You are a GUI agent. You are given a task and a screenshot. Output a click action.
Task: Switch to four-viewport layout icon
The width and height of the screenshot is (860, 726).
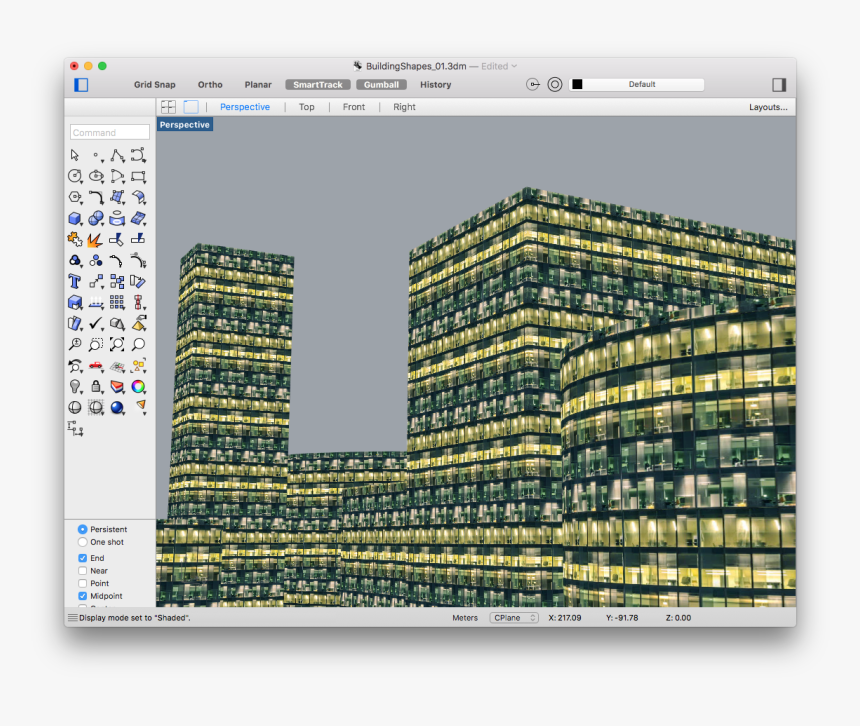click(x=168, y=107)
